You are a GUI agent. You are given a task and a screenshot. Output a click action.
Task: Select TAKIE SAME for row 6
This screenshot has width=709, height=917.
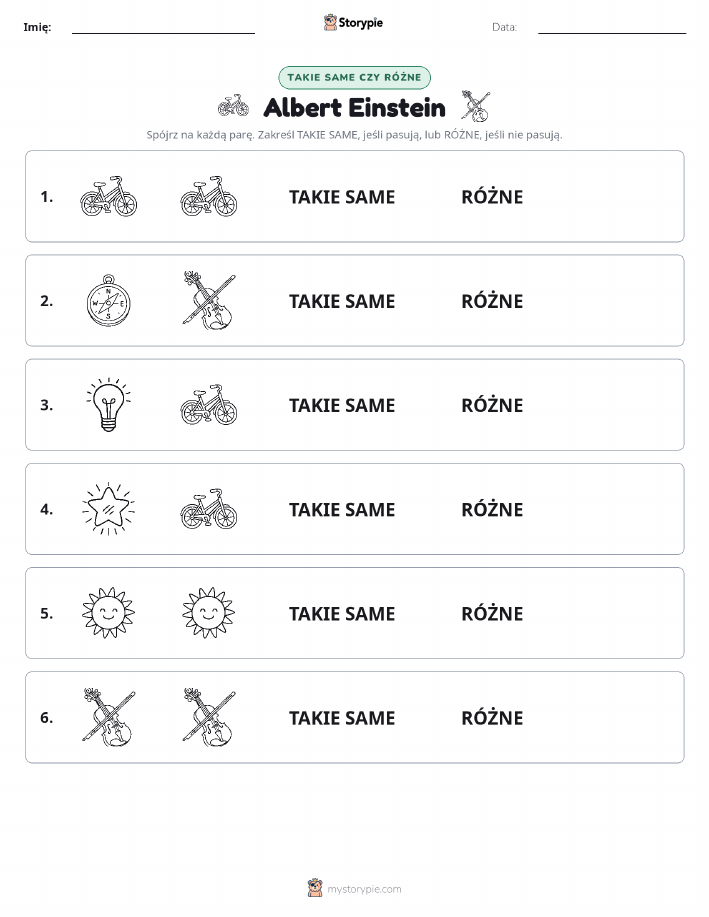point(342,718)
